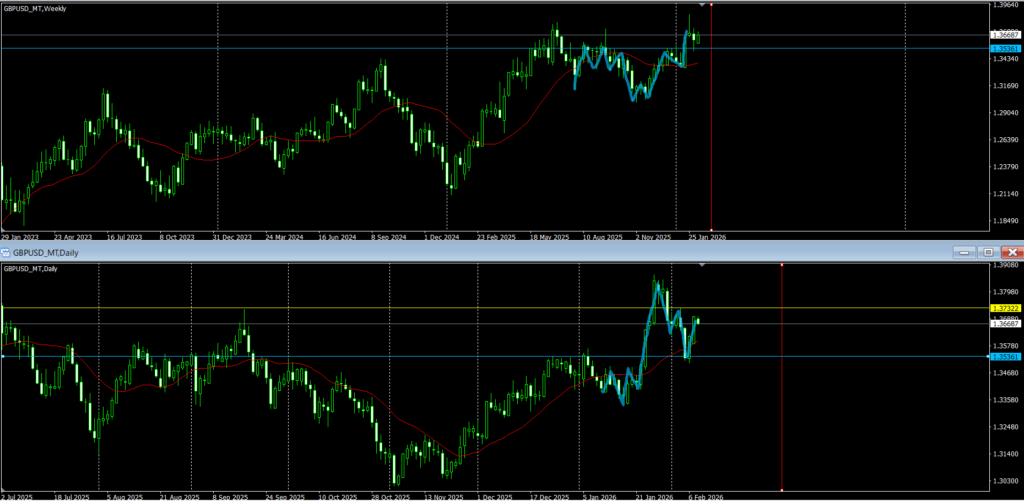Click the GBPUSD_MT,Weekly chart label
The width and height of the screenshot is (1024, 501).
tap(35, 7)
